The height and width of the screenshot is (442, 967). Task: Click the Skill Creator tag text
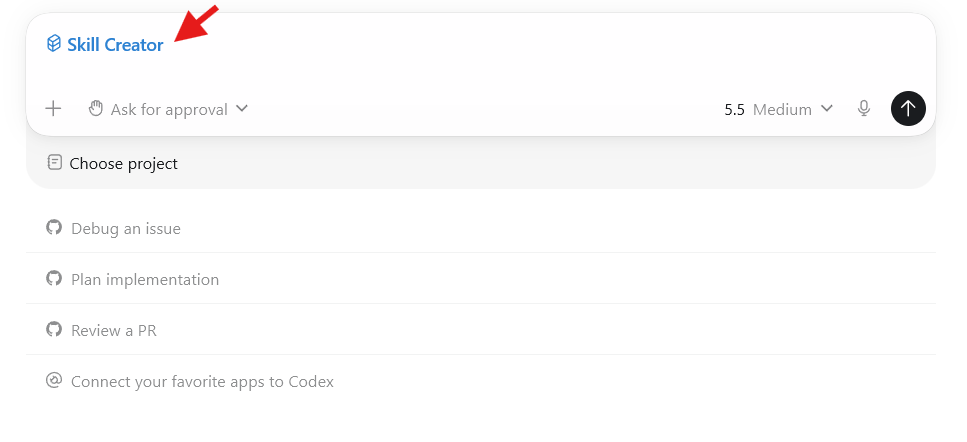pos(115,44)
